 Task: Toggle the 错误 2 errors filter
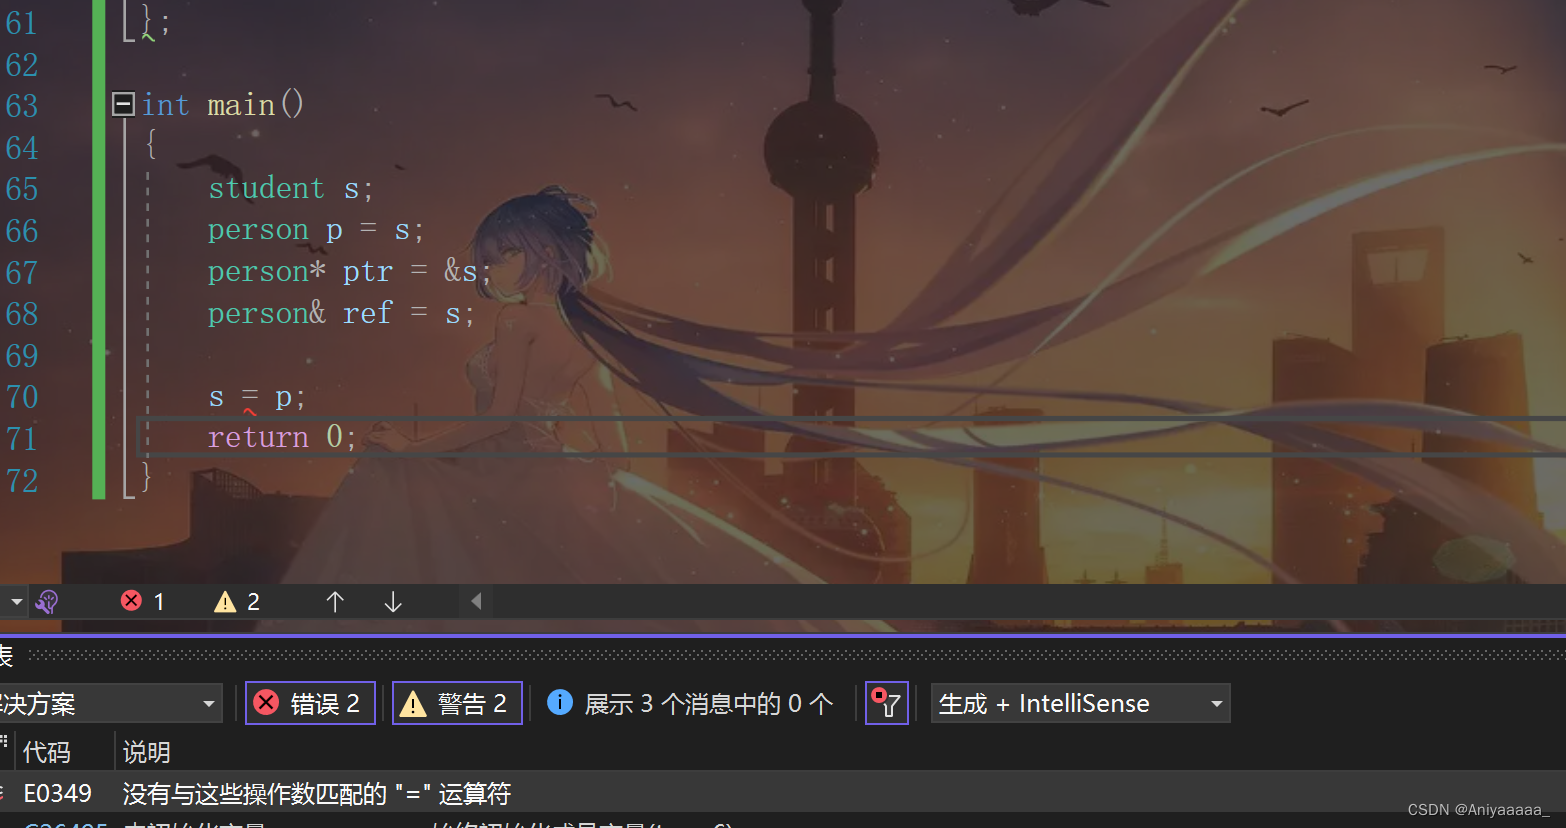point(310,703)
